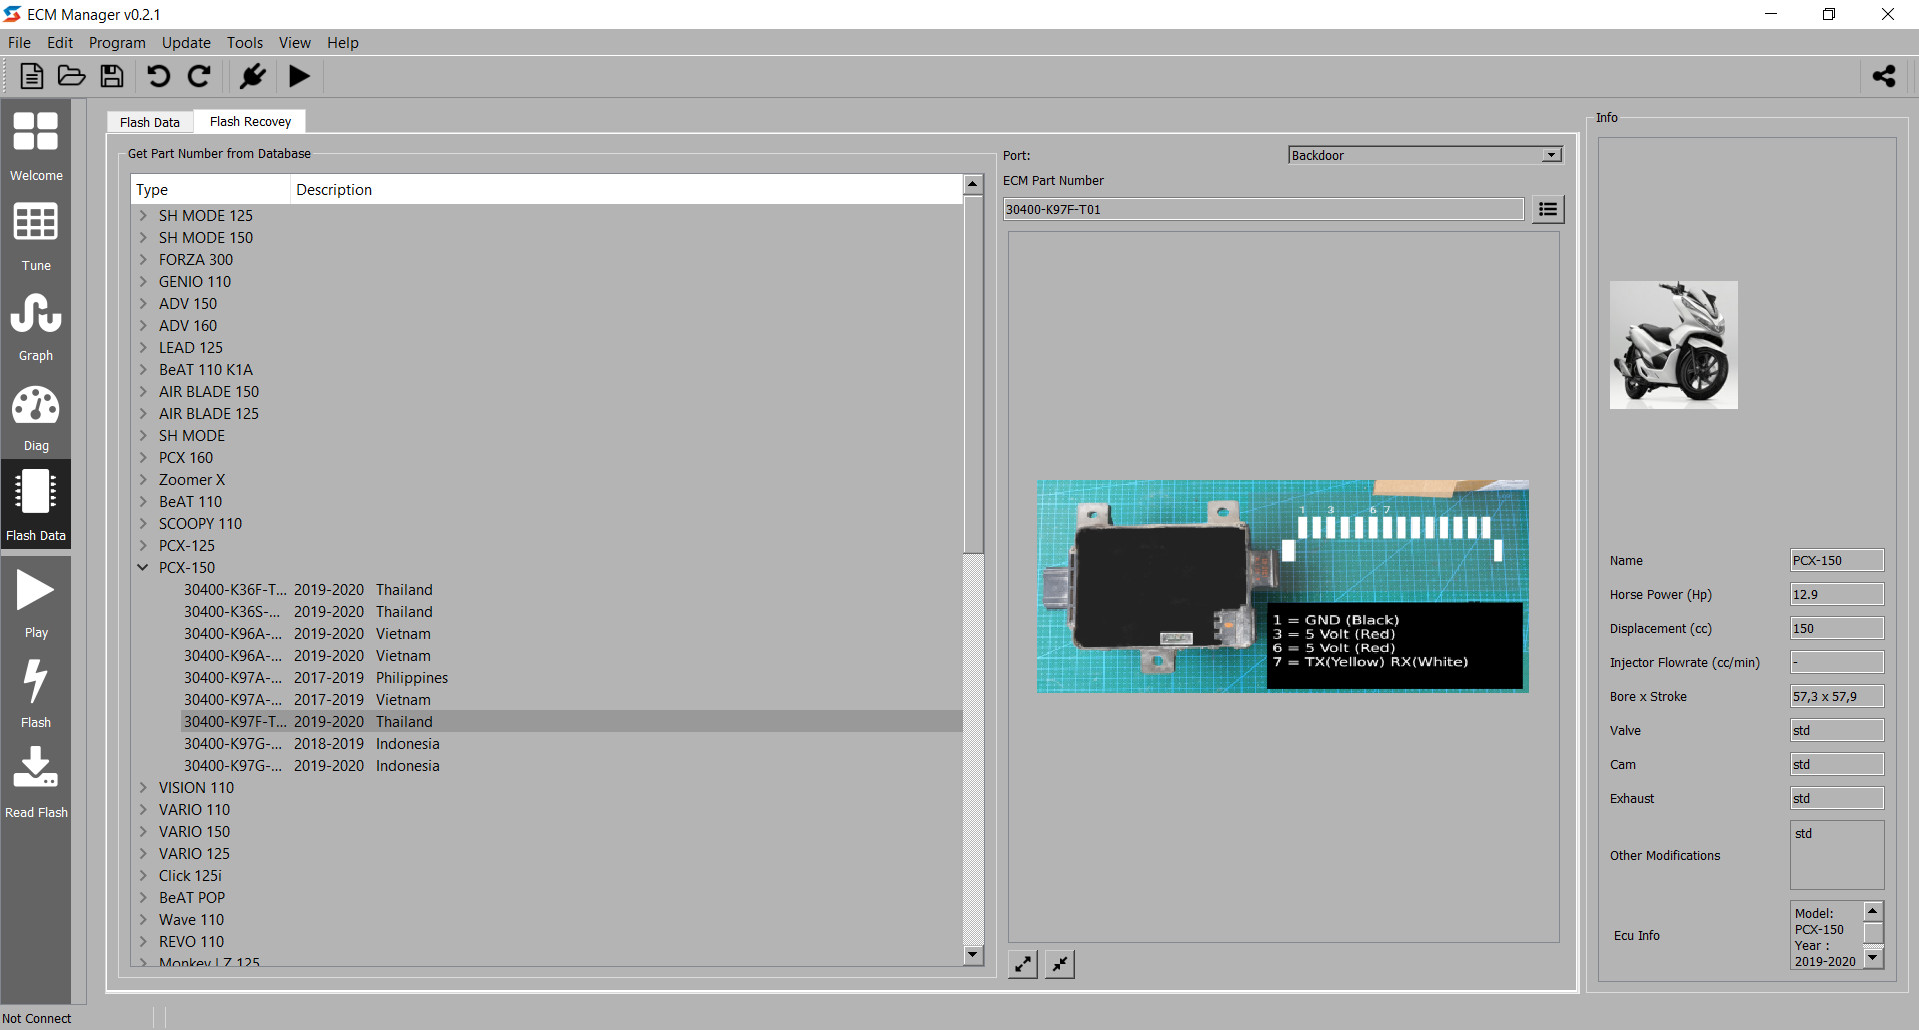1919x1030 pixels.
Task: Click the ECM Part Number field
Action: coord(1263,209)
